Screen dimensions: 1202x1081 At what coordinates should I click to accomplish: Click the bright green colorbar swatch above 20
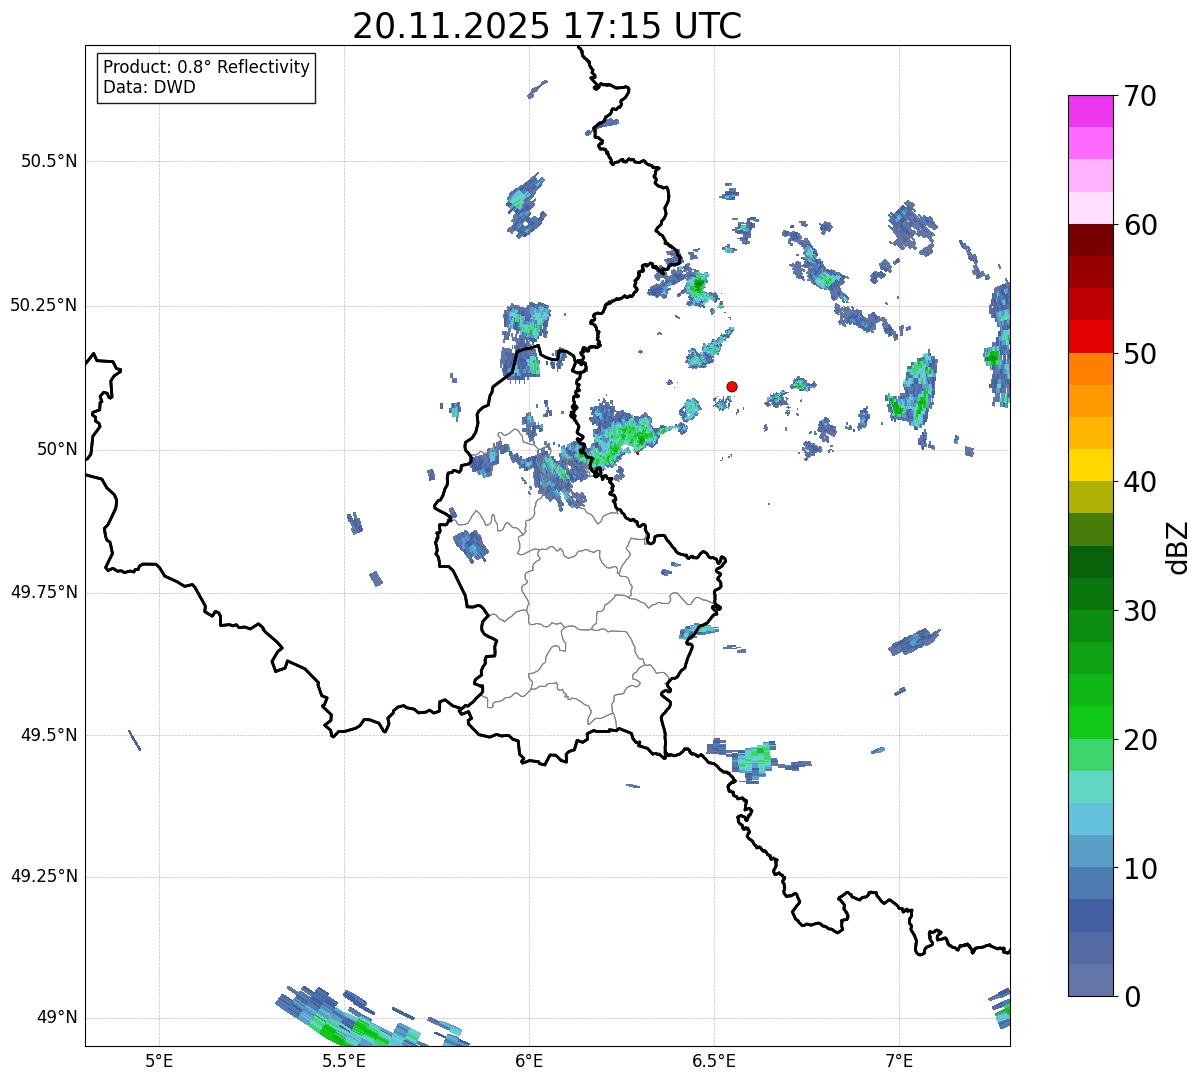pos(1090,722)
